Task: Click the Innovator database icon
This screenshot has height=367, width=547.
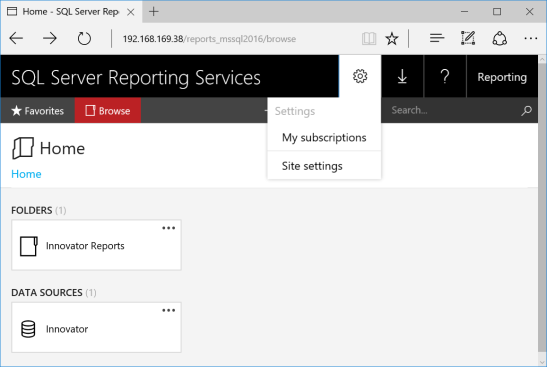Action: click(x=28, y=329)
